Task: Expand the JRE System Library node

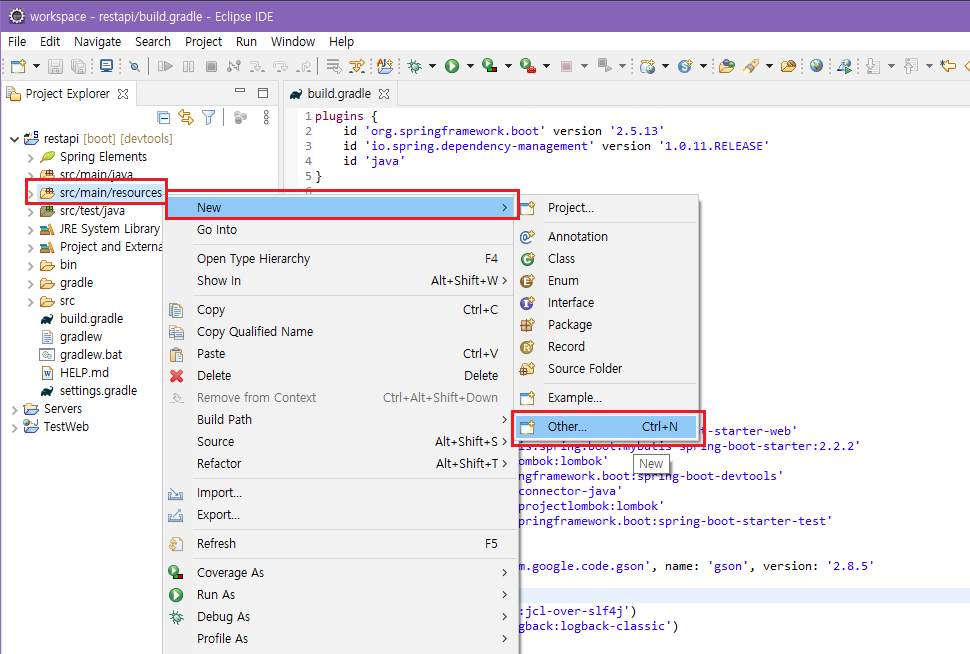Action: click(30, 230)
